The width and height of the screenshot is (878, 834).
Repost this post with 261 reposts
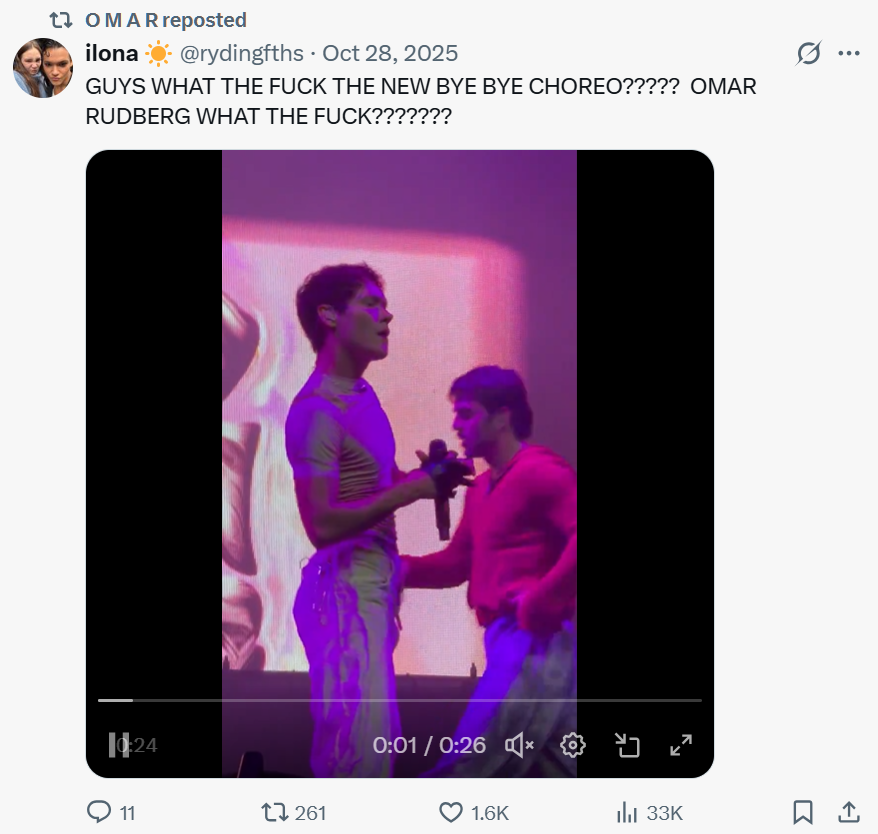[x=273, y=812]
